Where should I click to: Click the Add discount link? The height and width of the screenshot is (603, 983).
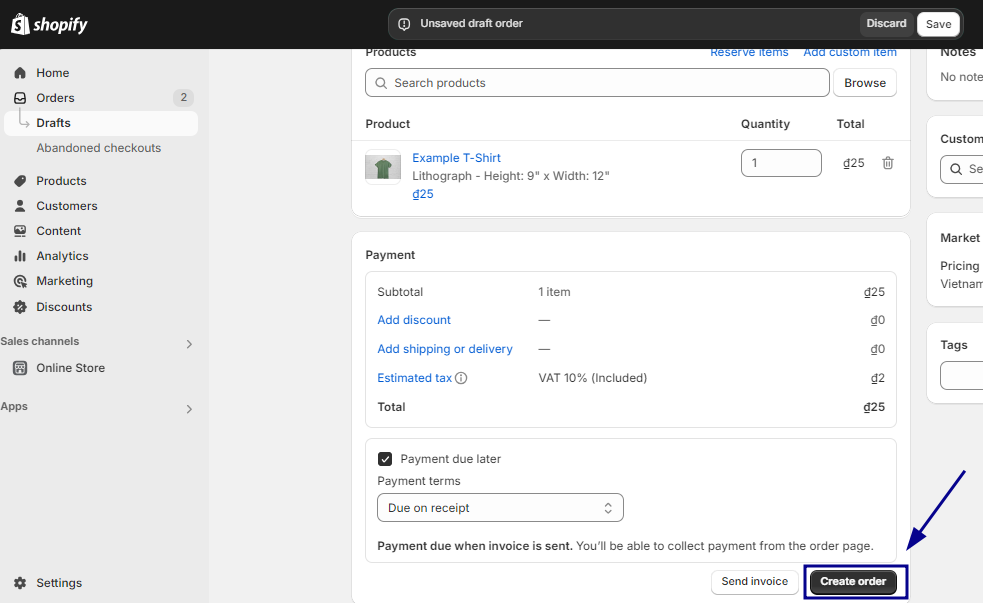tap(414, 320)
